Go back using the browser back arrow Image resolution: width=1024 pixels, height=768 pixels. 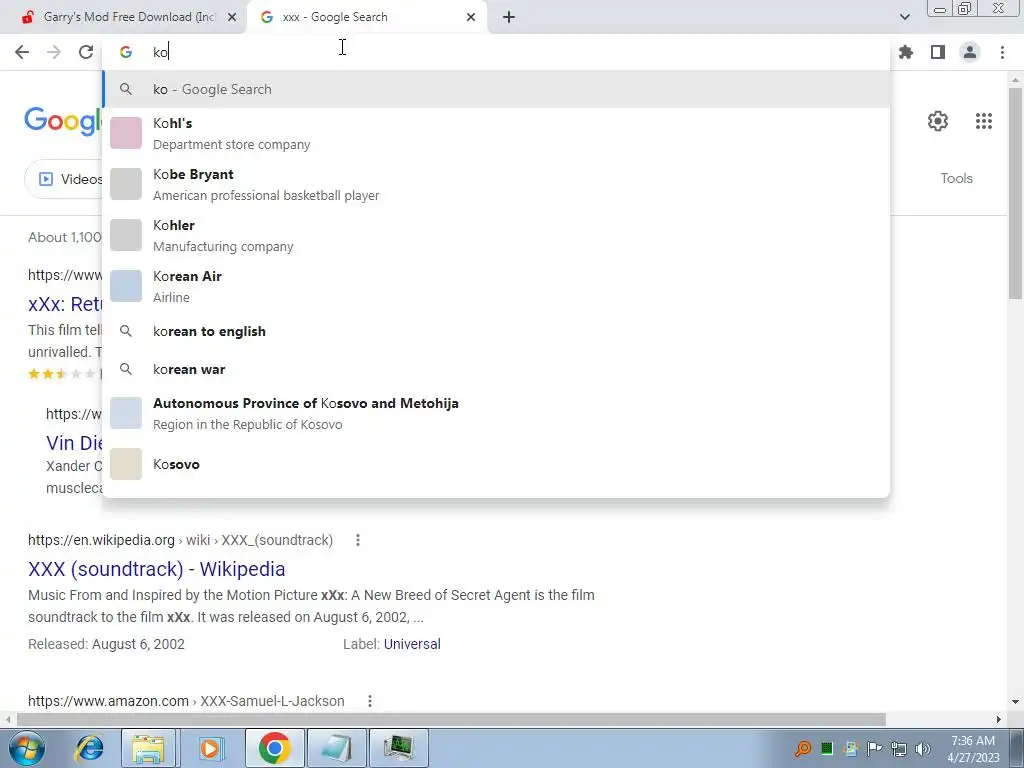22,52
